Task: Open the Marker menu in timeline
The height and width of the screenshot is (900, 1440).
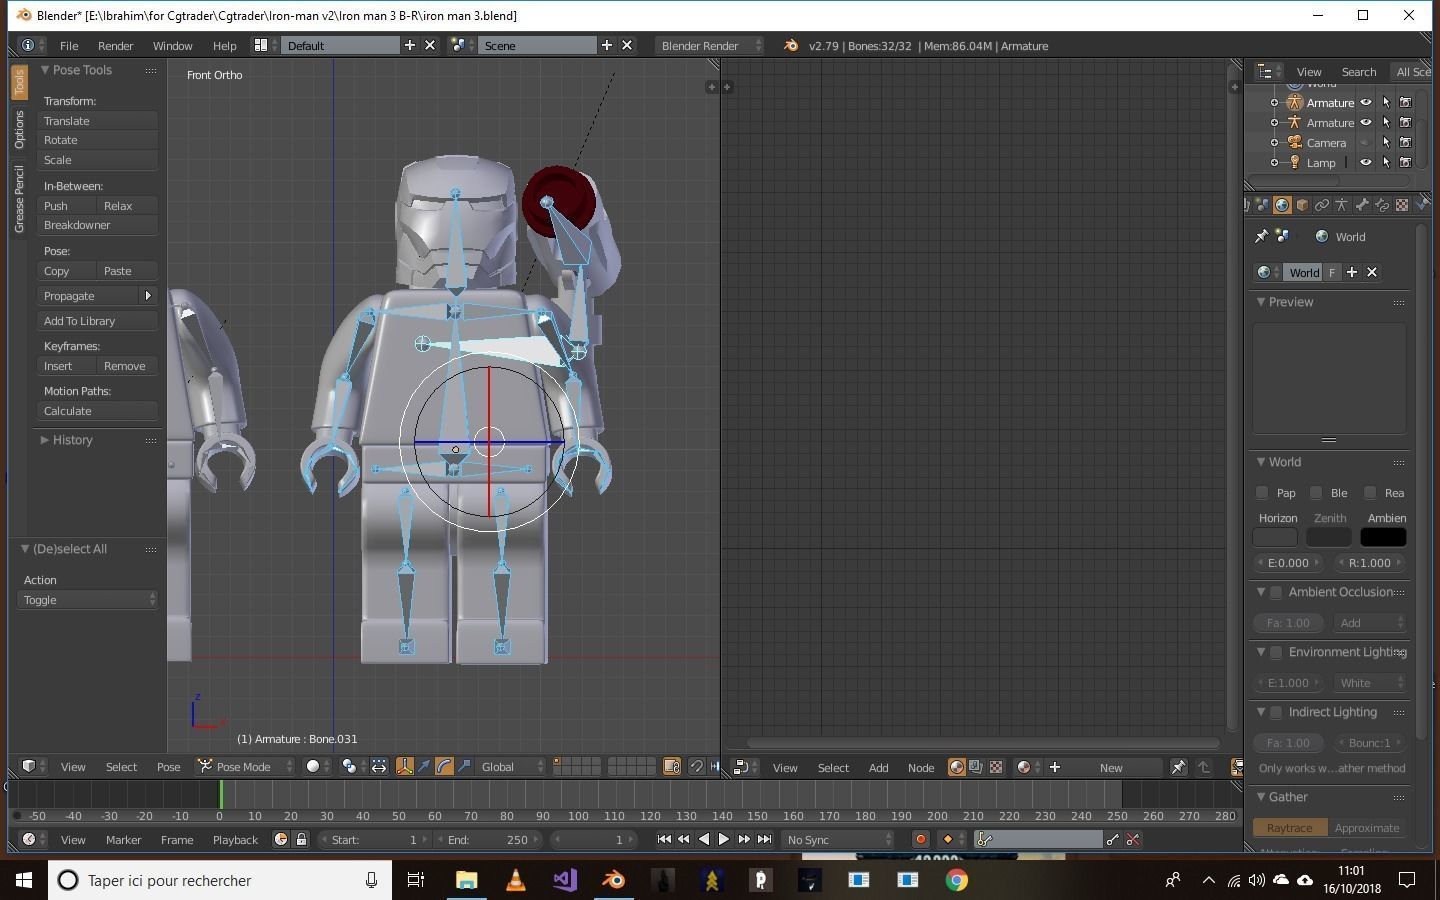Action: pos(123,840)
